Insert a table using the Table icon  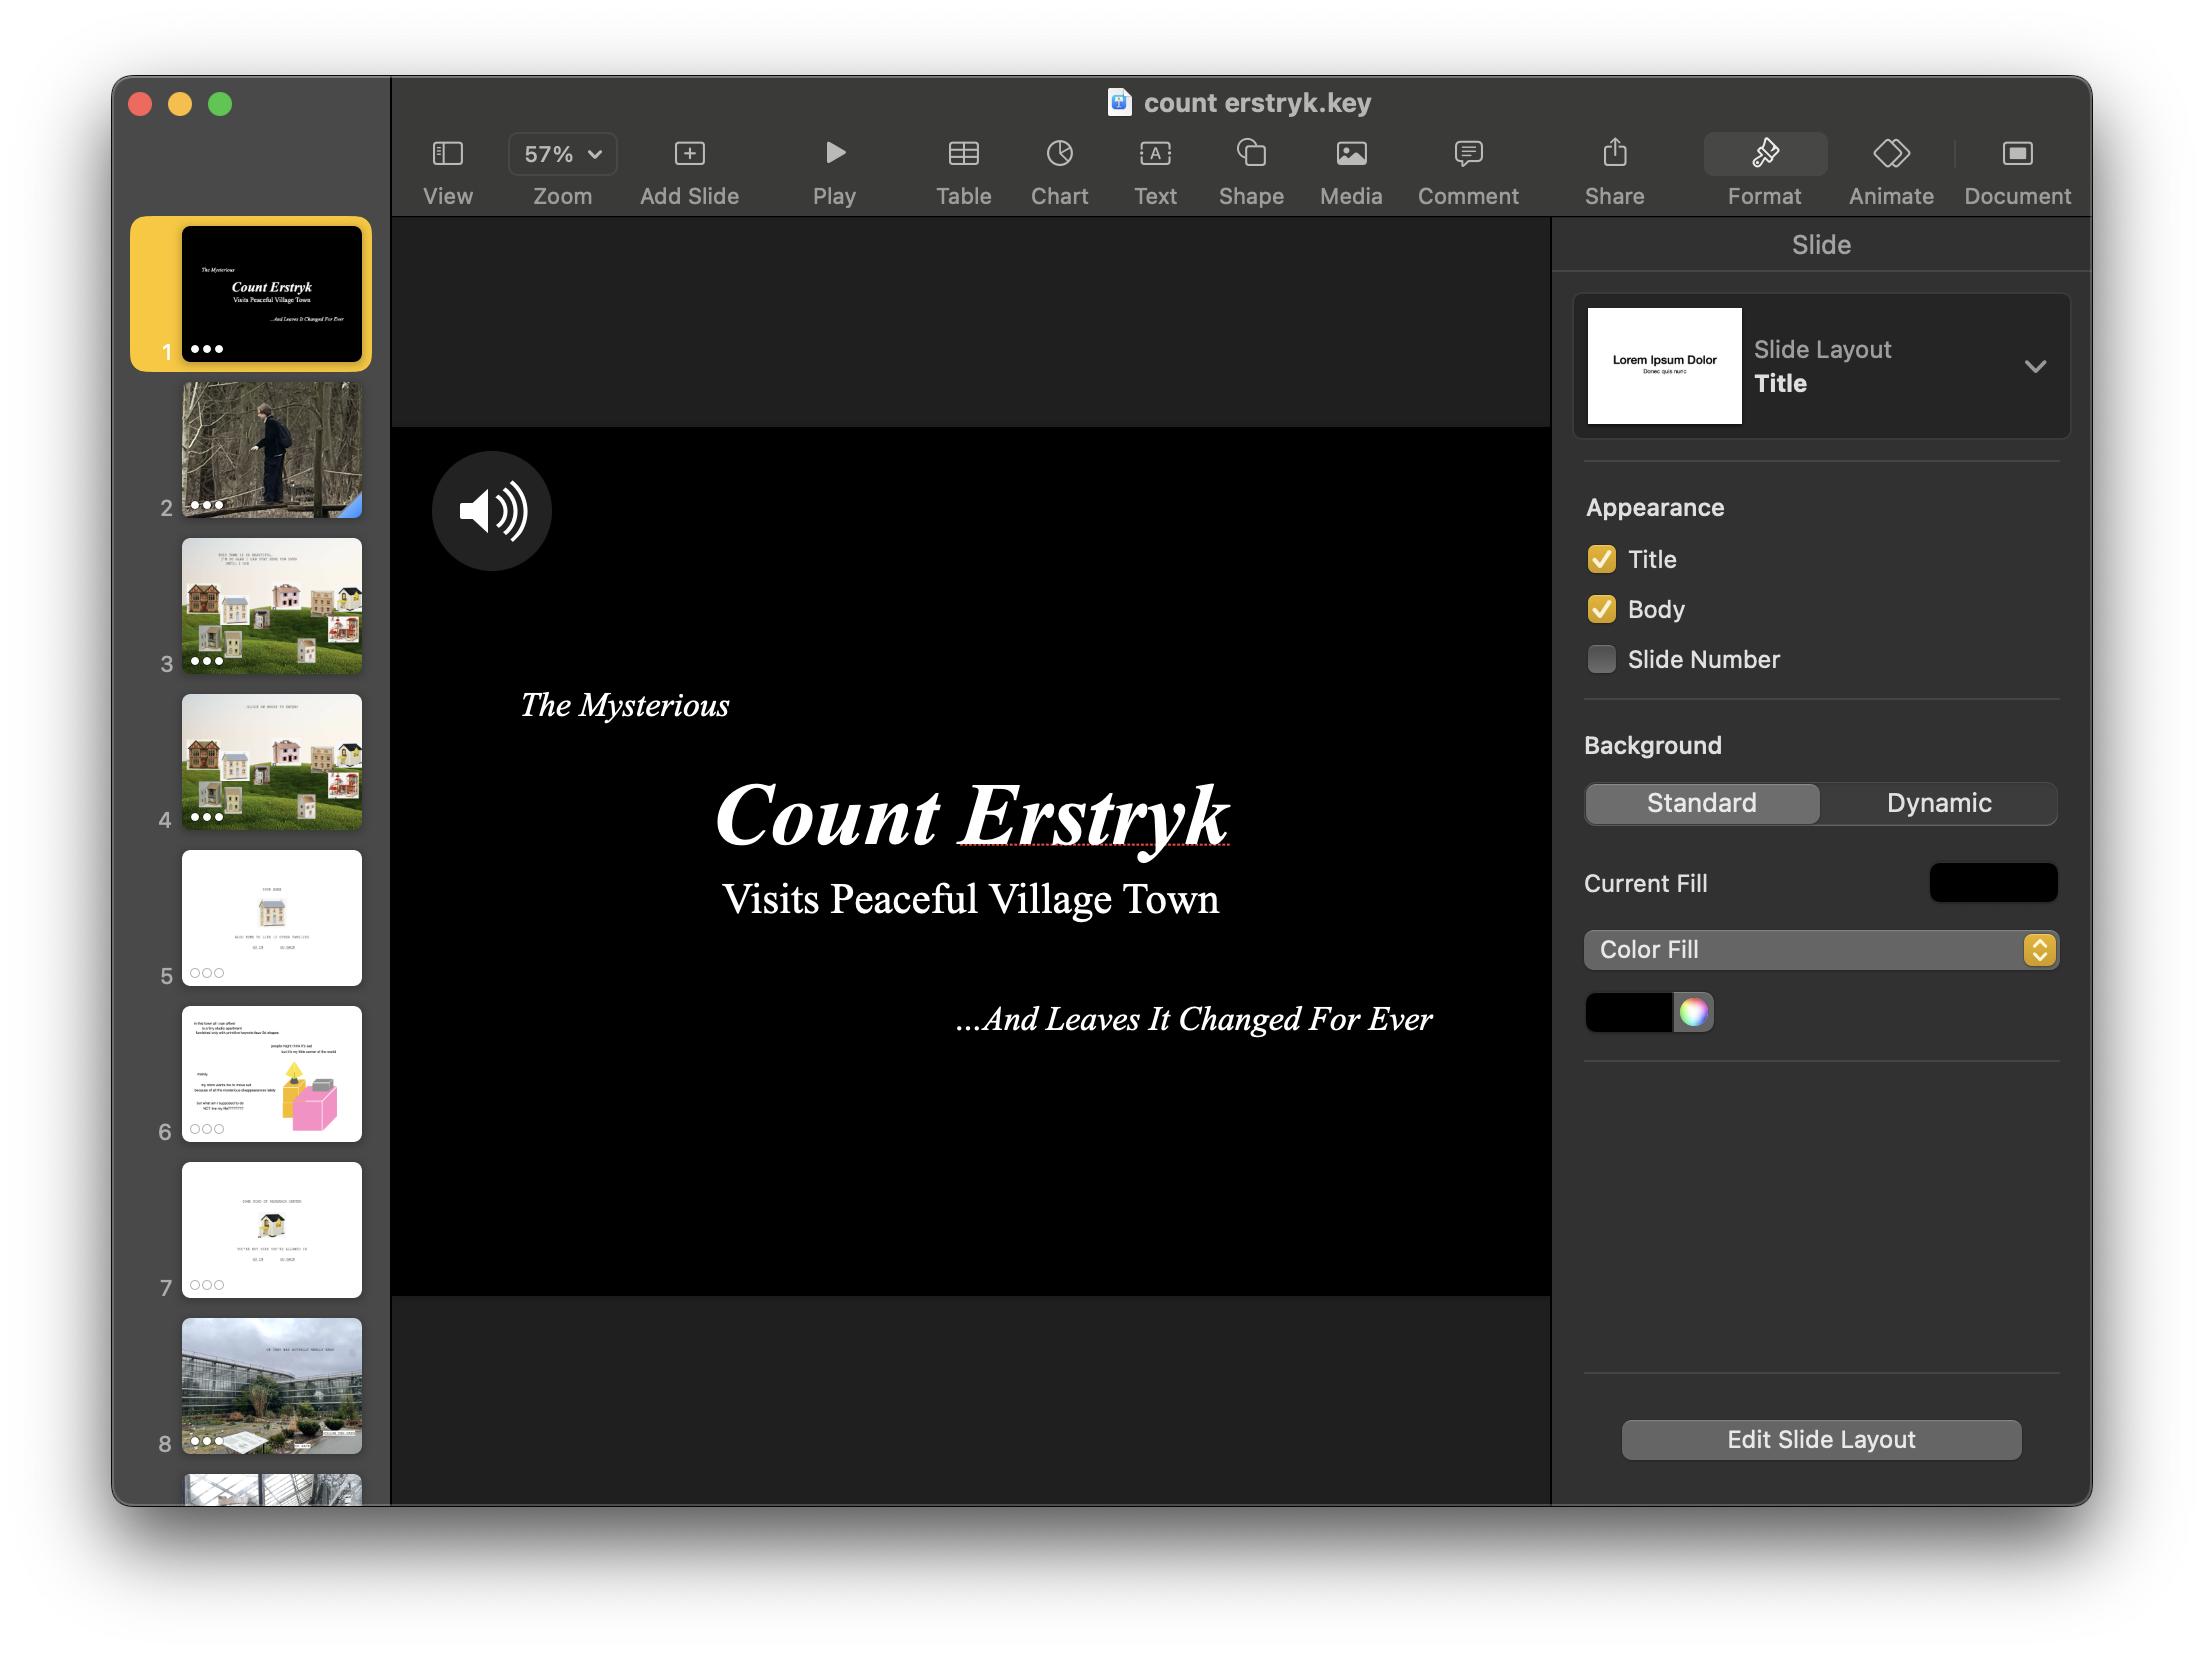pos(963,154)
